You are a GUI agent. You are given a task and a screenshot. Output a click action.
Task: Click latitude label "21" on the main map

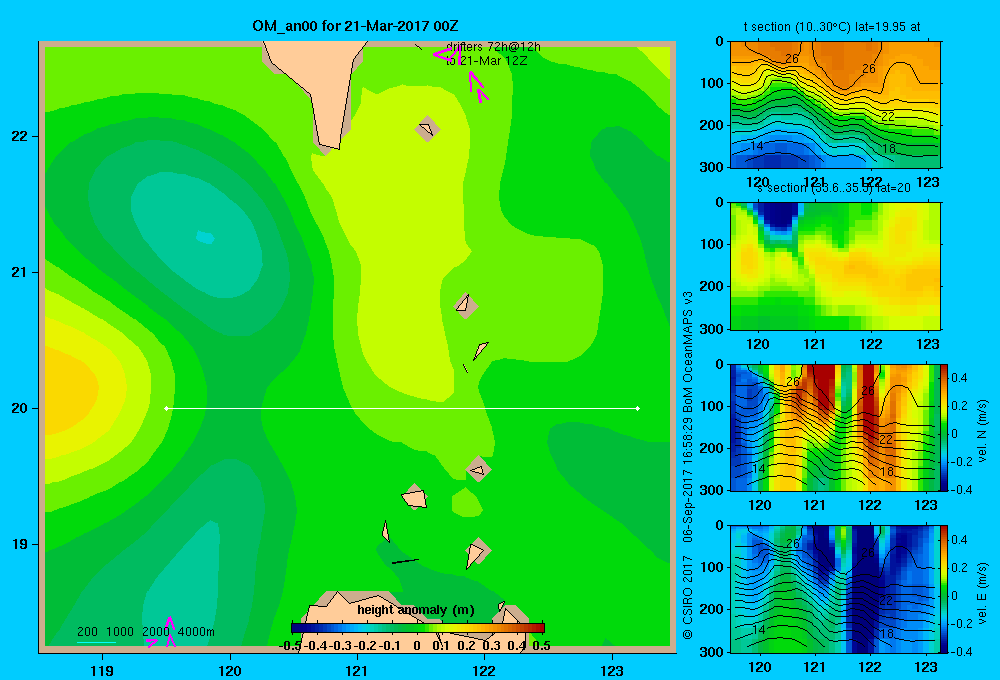click(20, 272)
